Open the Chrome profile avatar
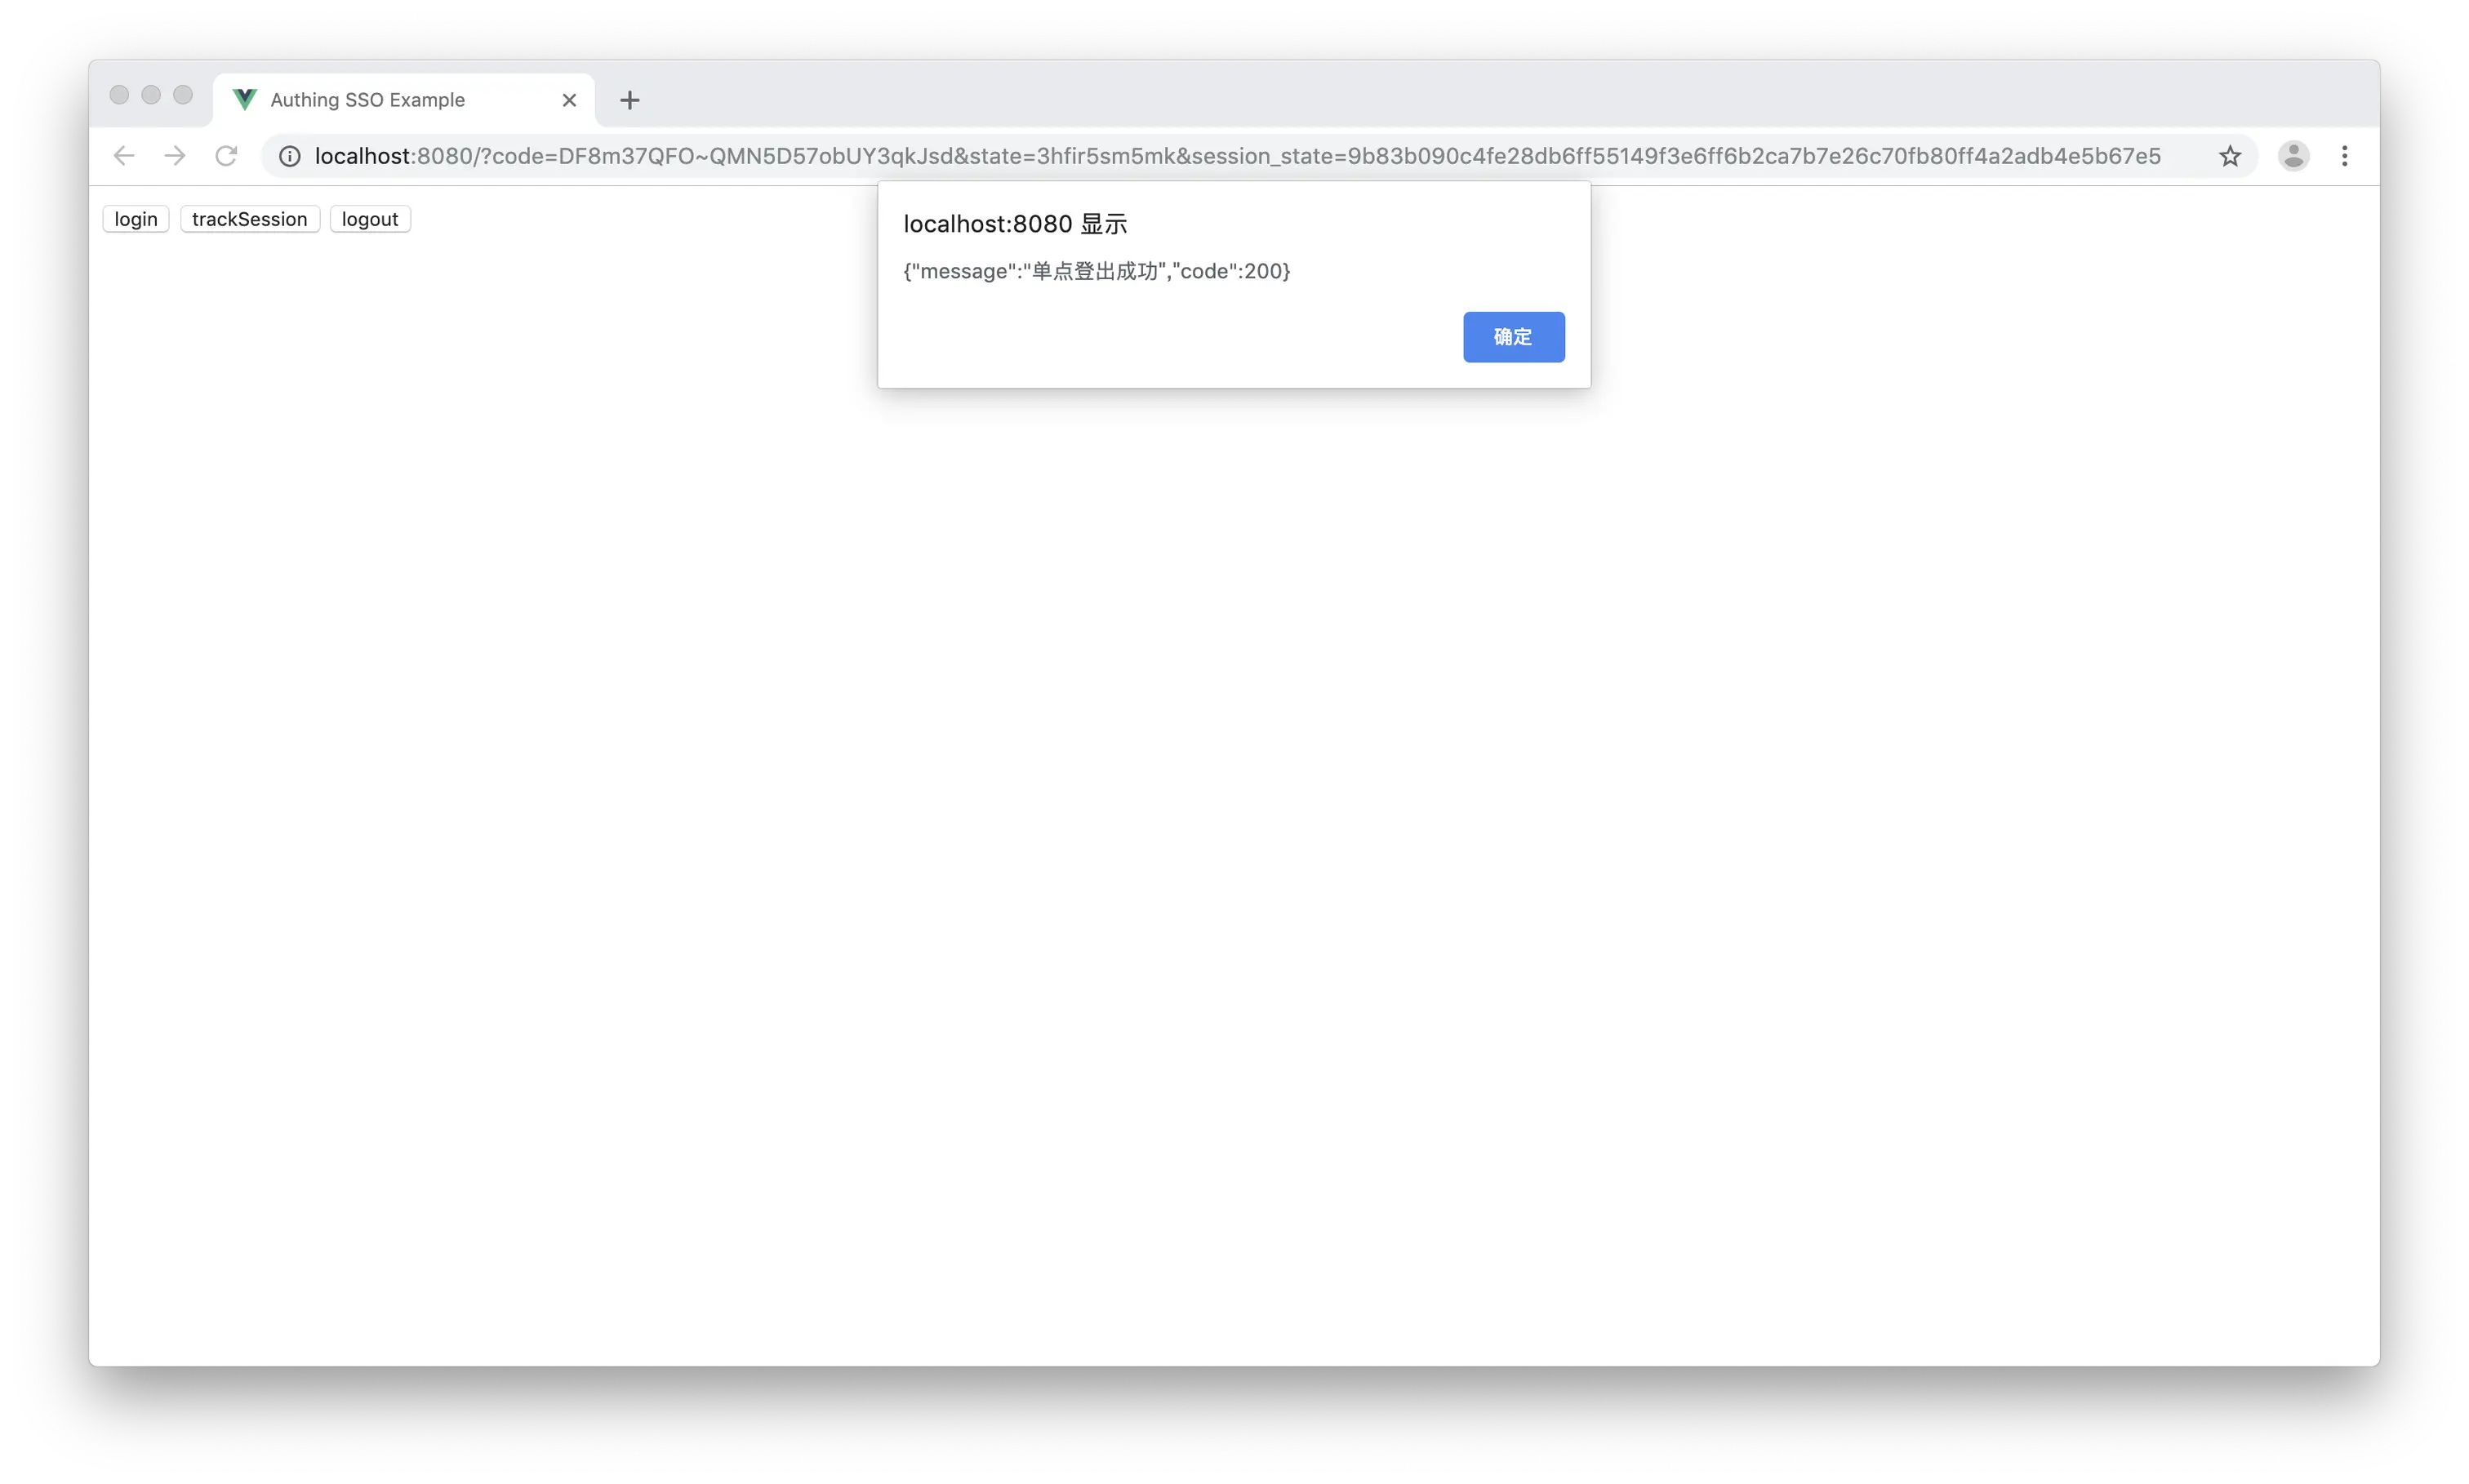 [2293, 156]
